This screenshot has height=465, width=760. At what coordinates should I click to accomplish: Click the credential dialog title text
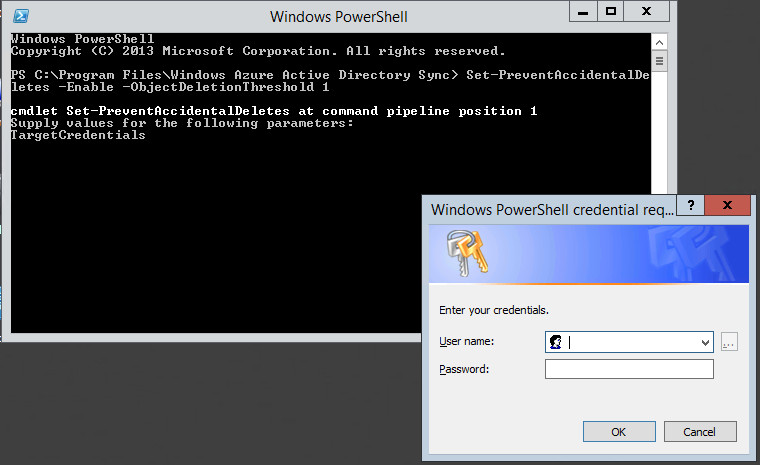552,210
